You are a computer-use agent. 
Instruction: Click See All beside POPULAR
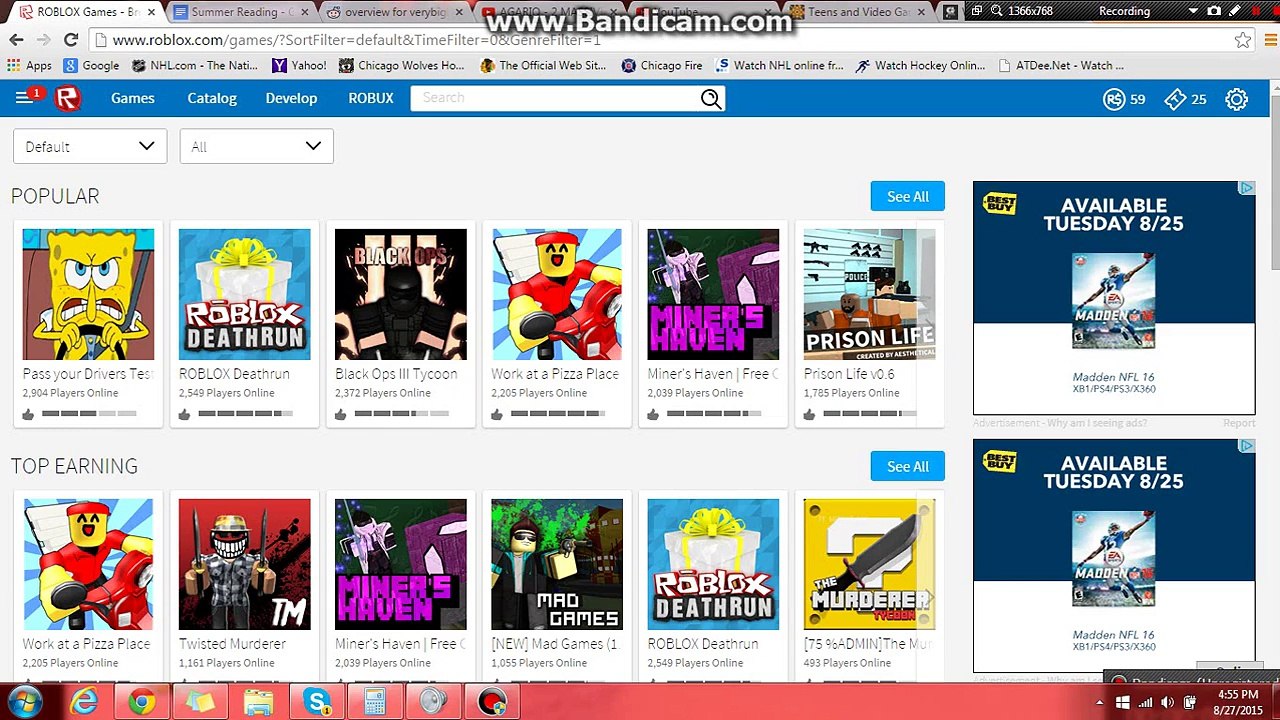click(x=908, y=196)
